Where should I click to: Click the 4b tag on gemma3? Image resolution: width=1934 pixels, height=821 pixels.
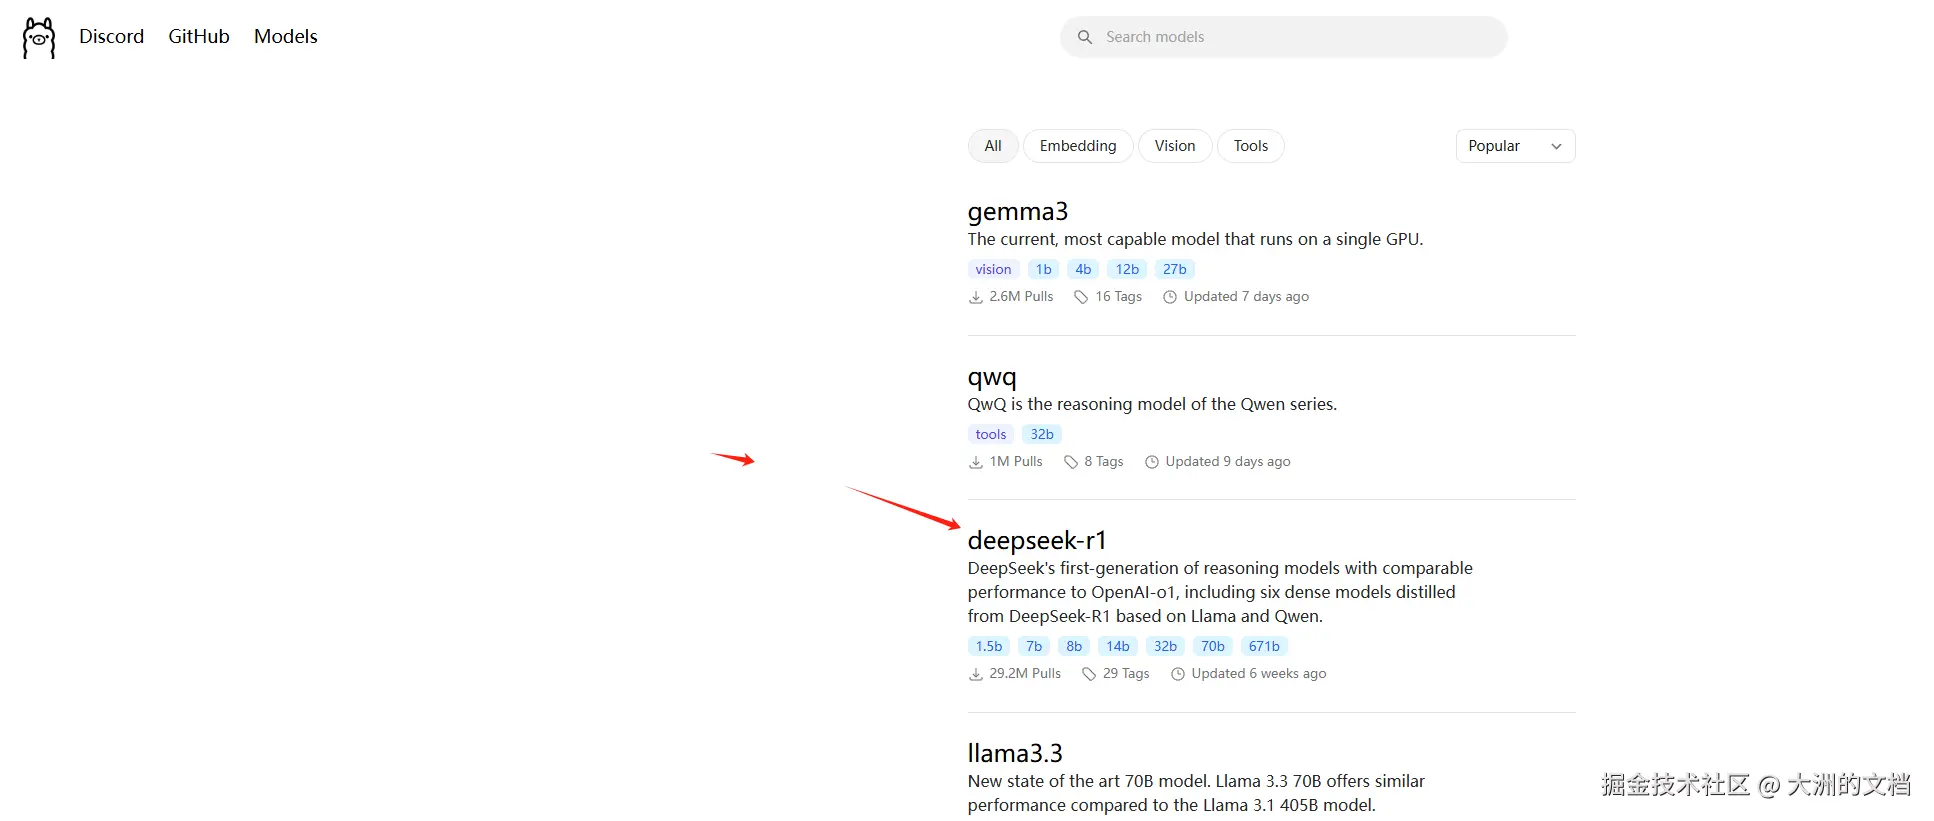1083,269
